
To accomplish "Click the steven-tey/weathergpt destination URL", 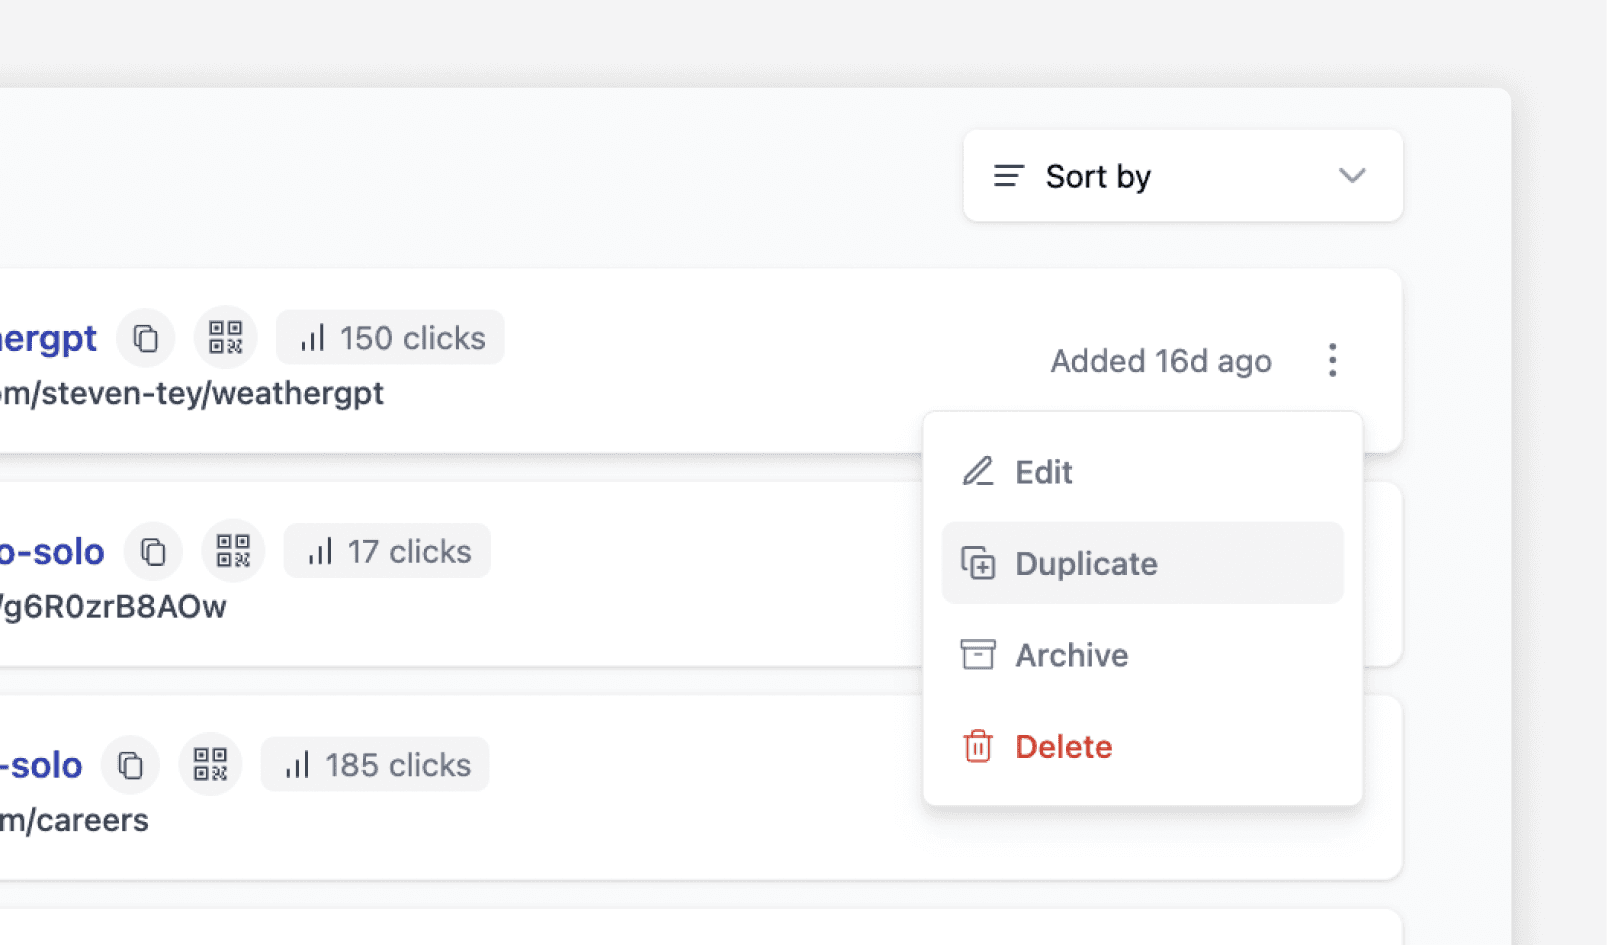I will coord(192,394).
